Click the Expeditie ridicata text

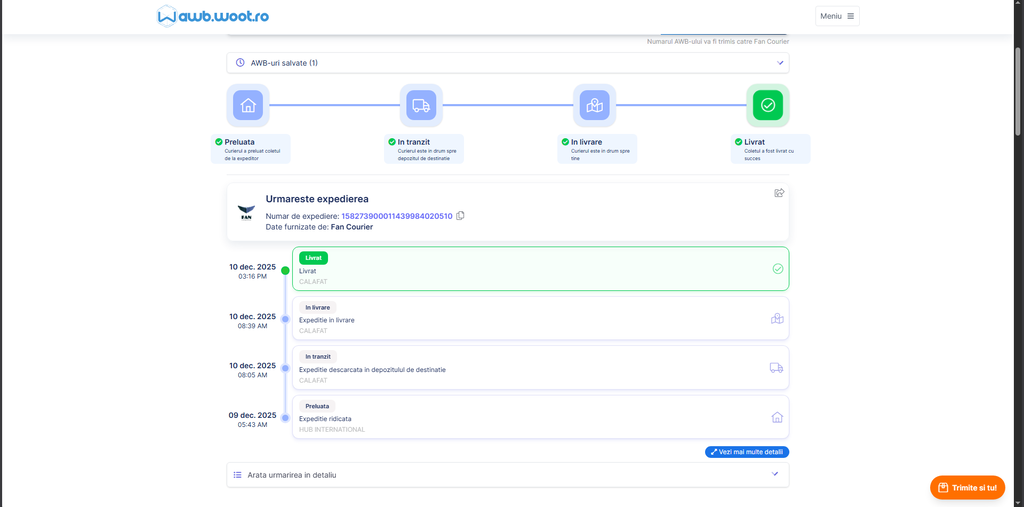(326, 418)
